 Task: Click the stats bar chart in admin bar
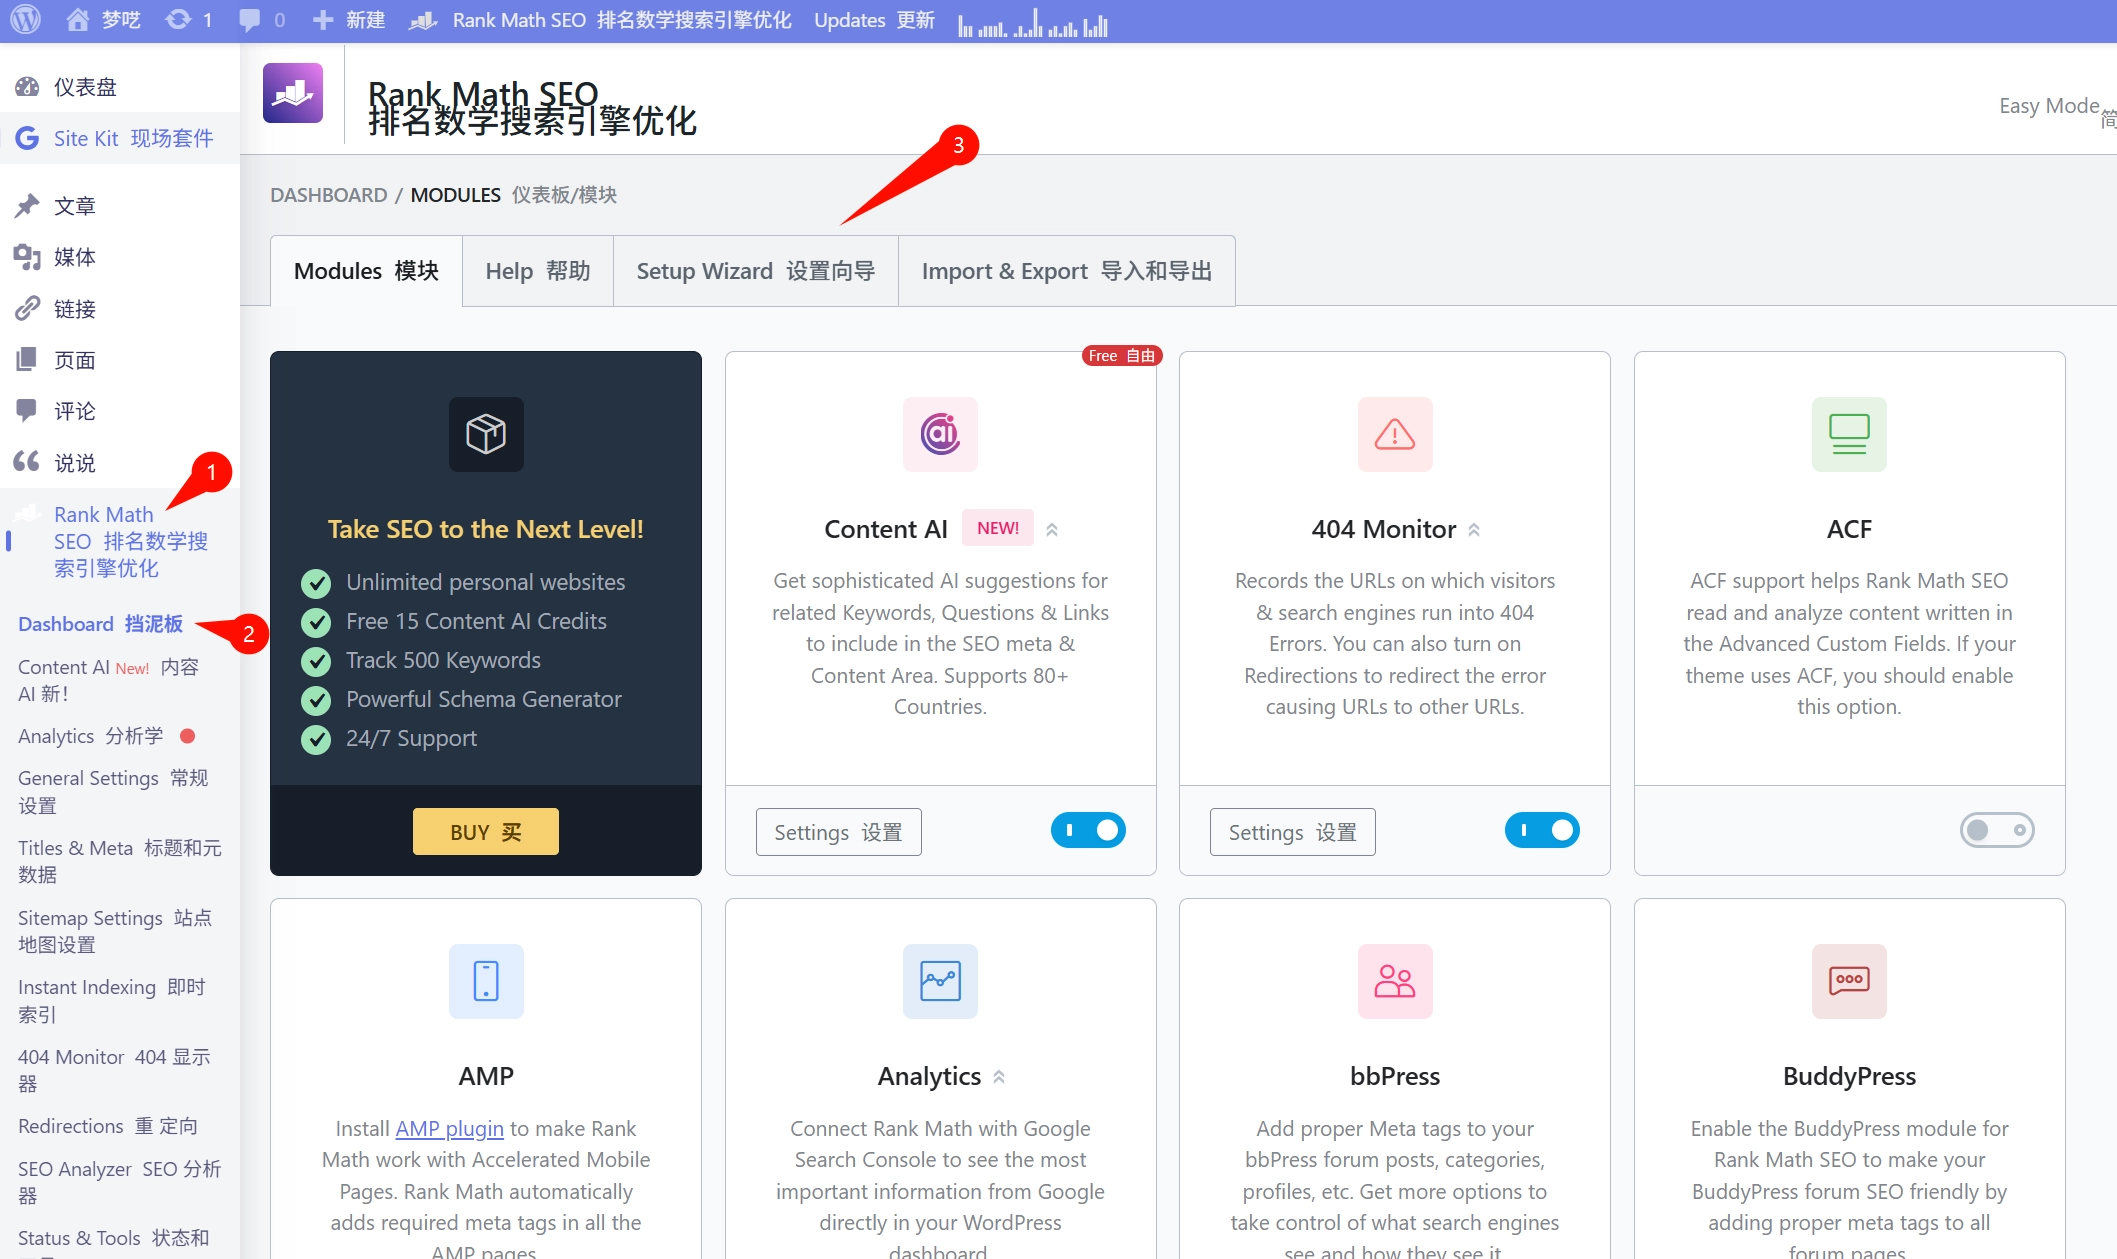pos(1033,22)
